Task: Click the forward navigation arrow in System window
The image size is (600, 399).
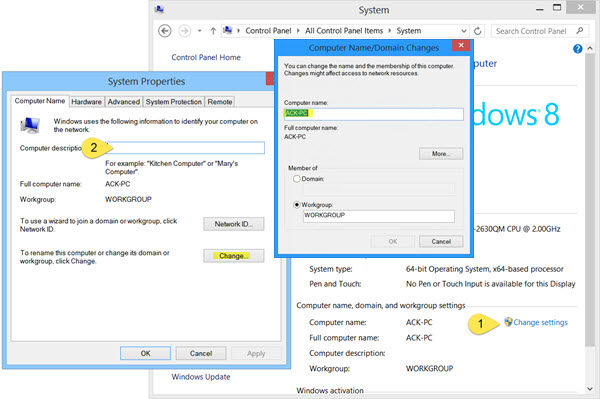Action: (184, 31)
